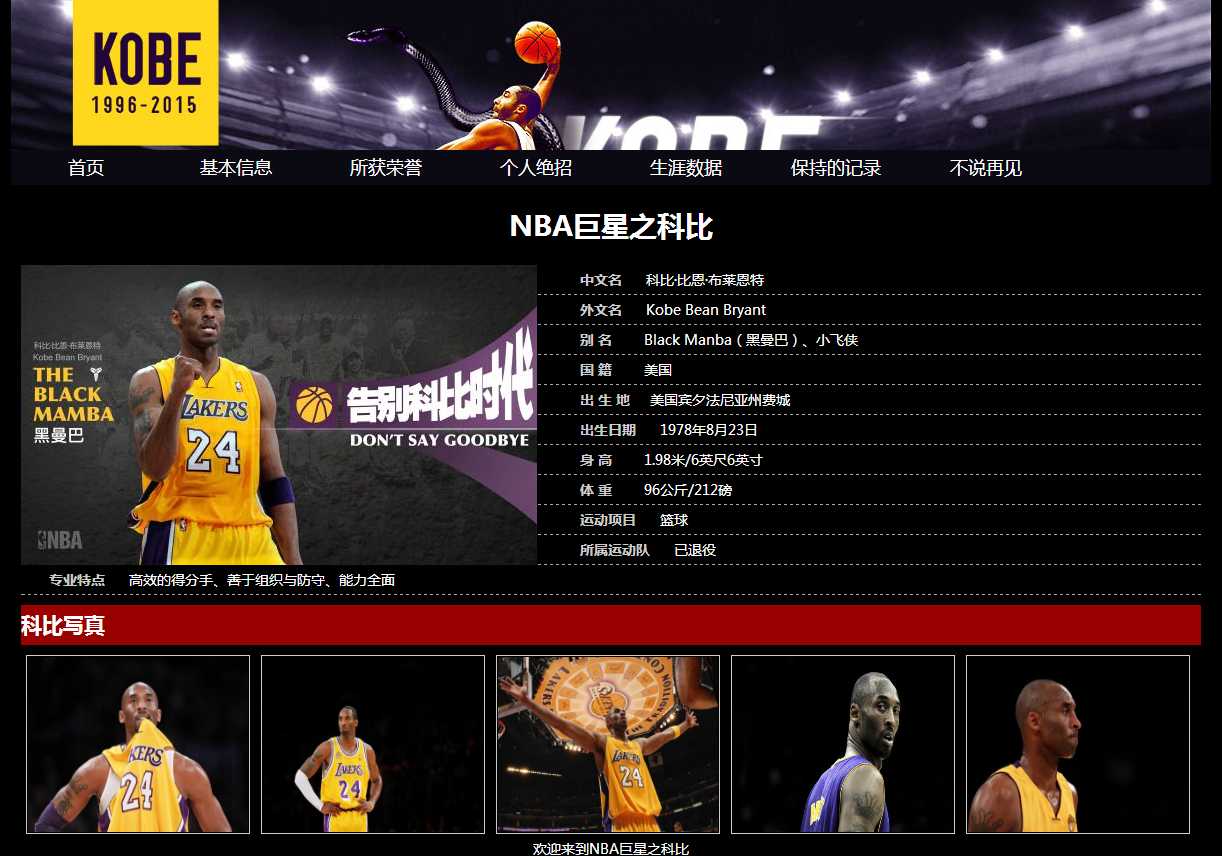Click the fifth side-profile photo

click(x=1078, y=744)
